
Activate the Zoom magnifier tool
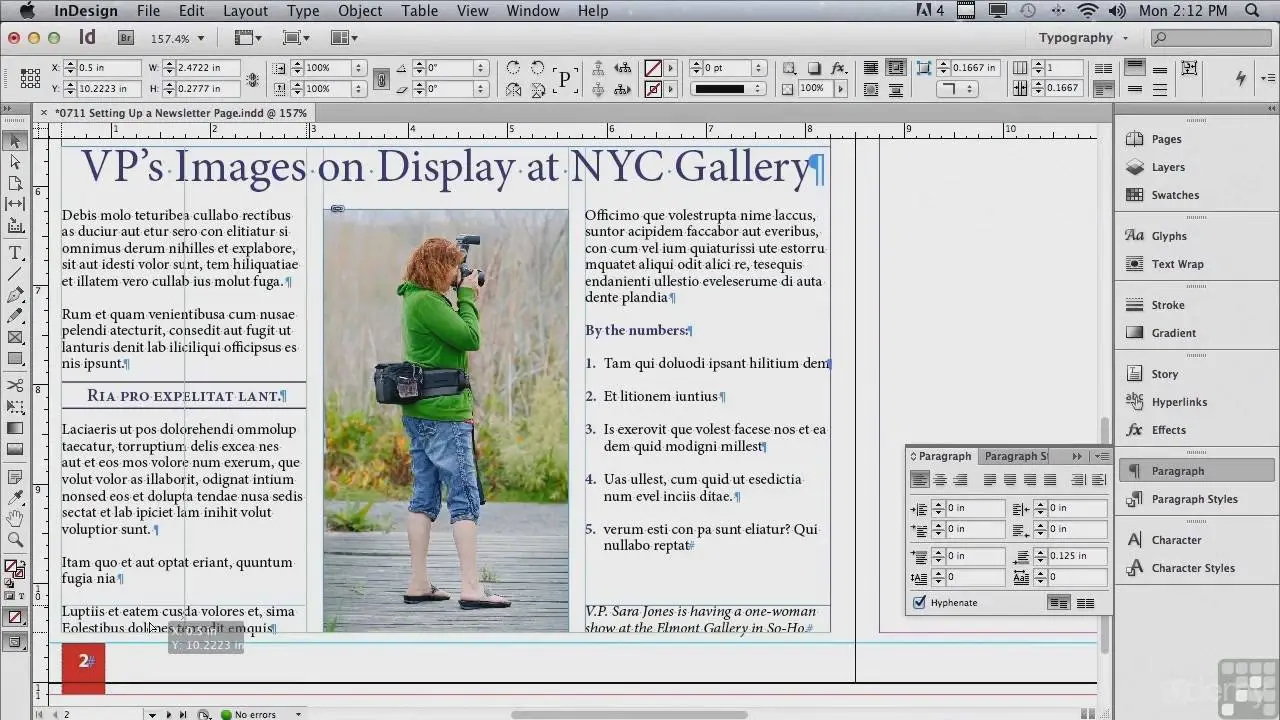[15, 539]
